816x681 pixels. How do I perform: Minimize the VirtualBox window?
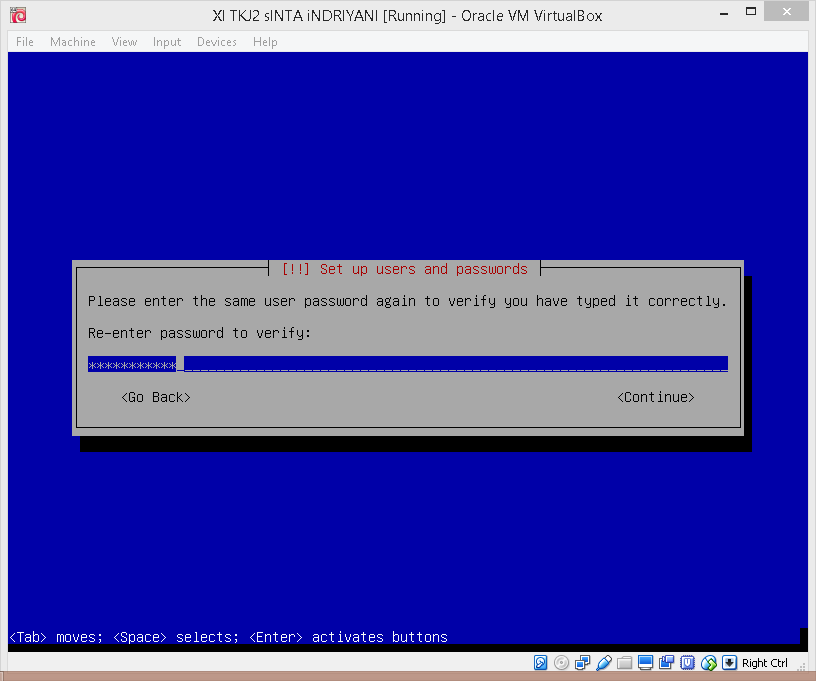click(x=724, y=14)
